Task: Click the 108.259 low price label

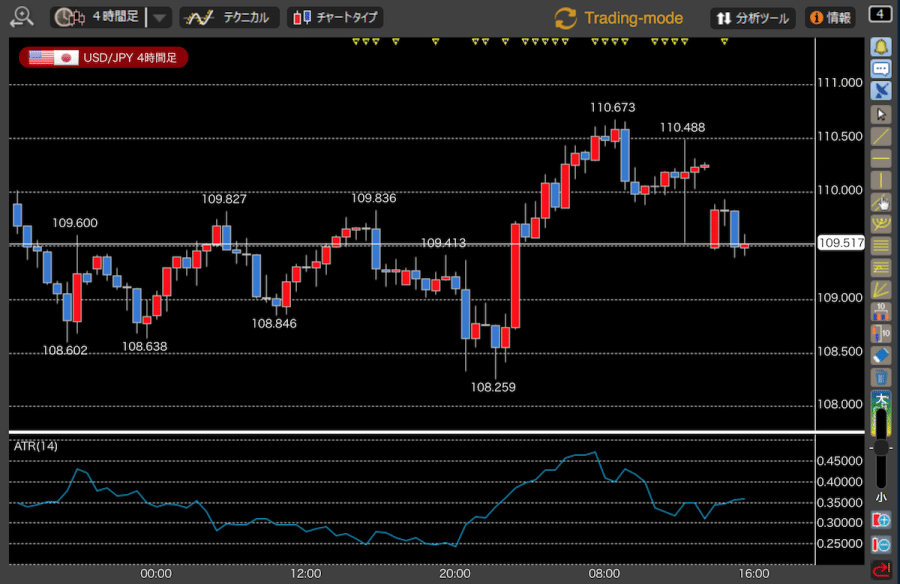Action: (x=493, y=387)
